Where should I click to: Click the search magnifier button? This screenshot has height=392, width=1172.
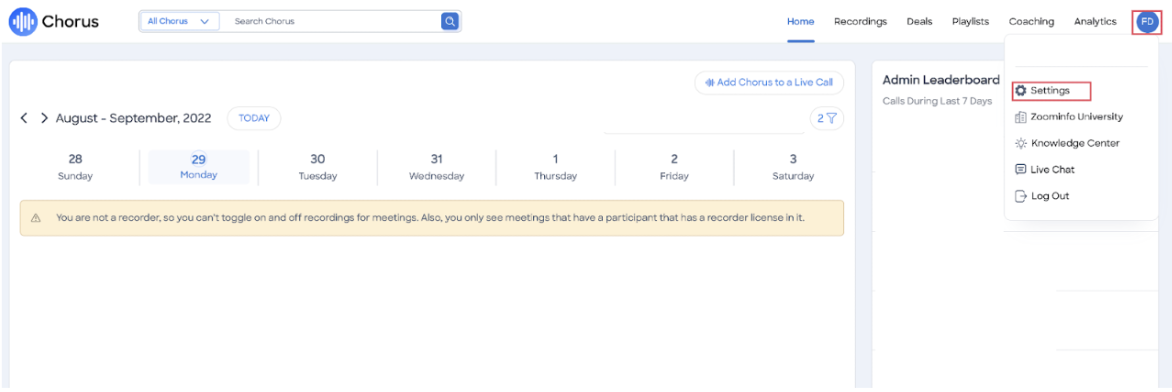(x=449, y=22)
